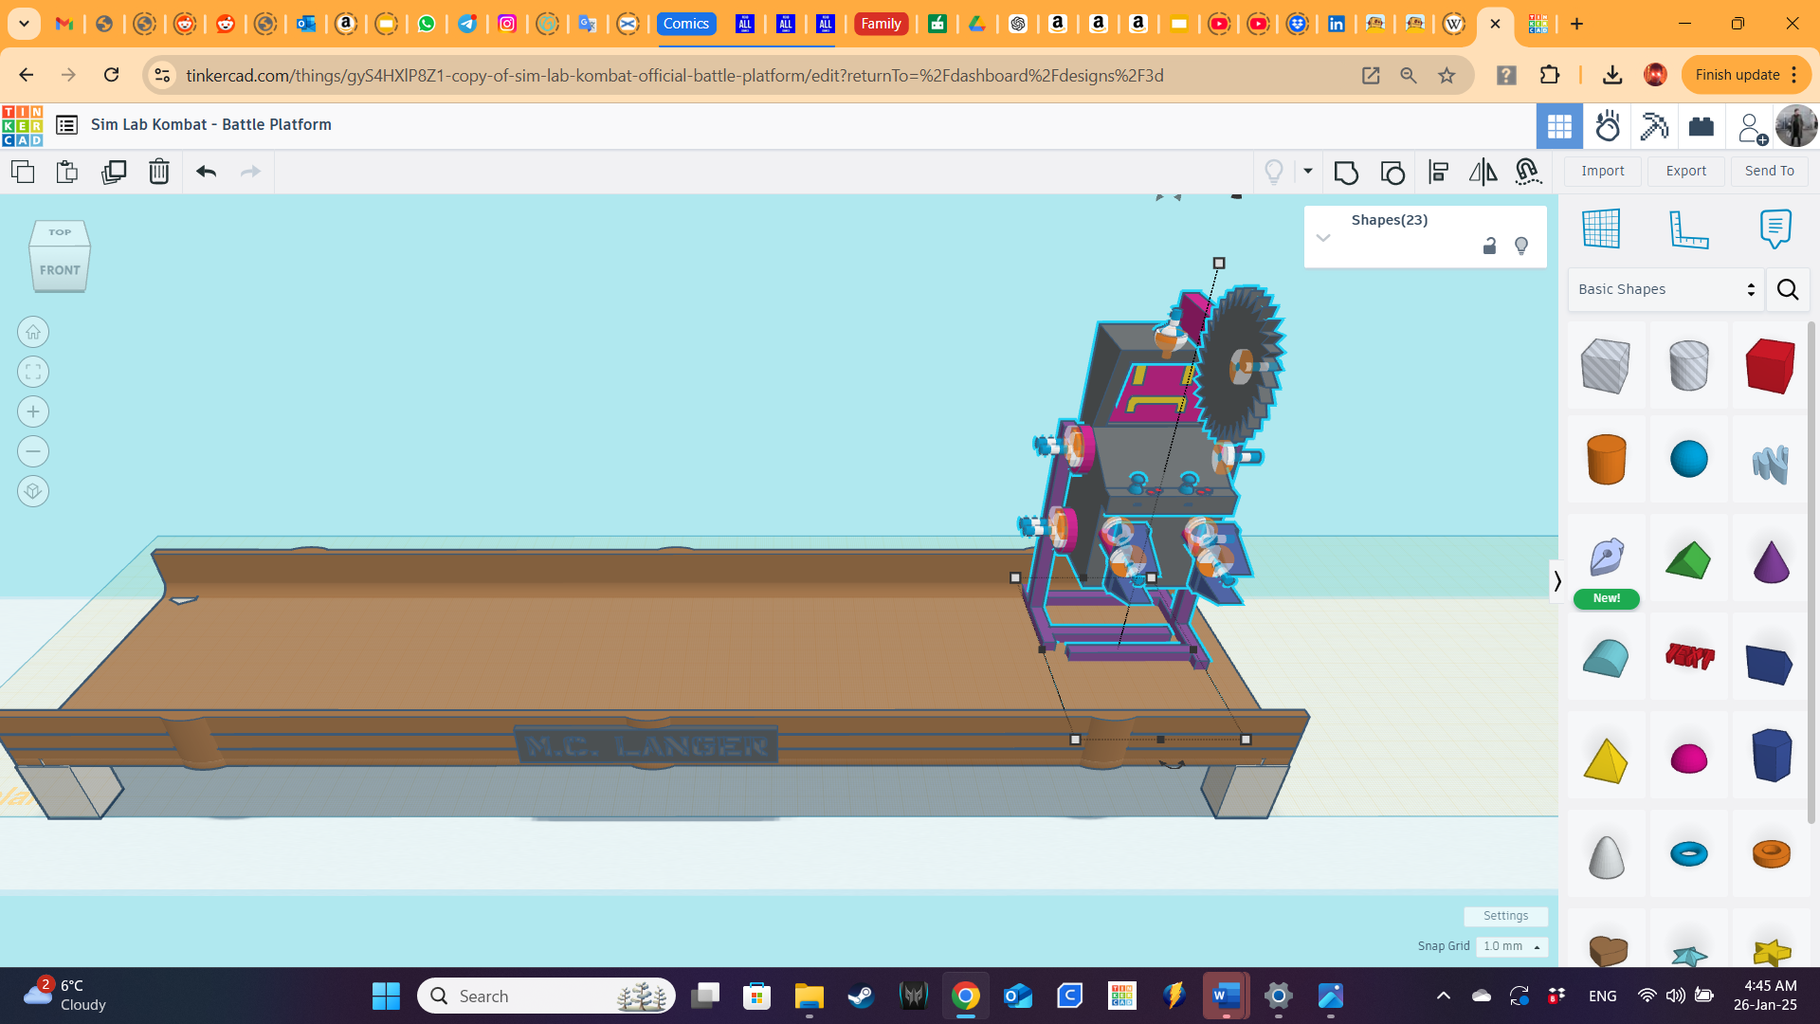Toggle perspective view in the left controls
The height and width of the screenshot is (1024, 1820).
coord(33,491)
